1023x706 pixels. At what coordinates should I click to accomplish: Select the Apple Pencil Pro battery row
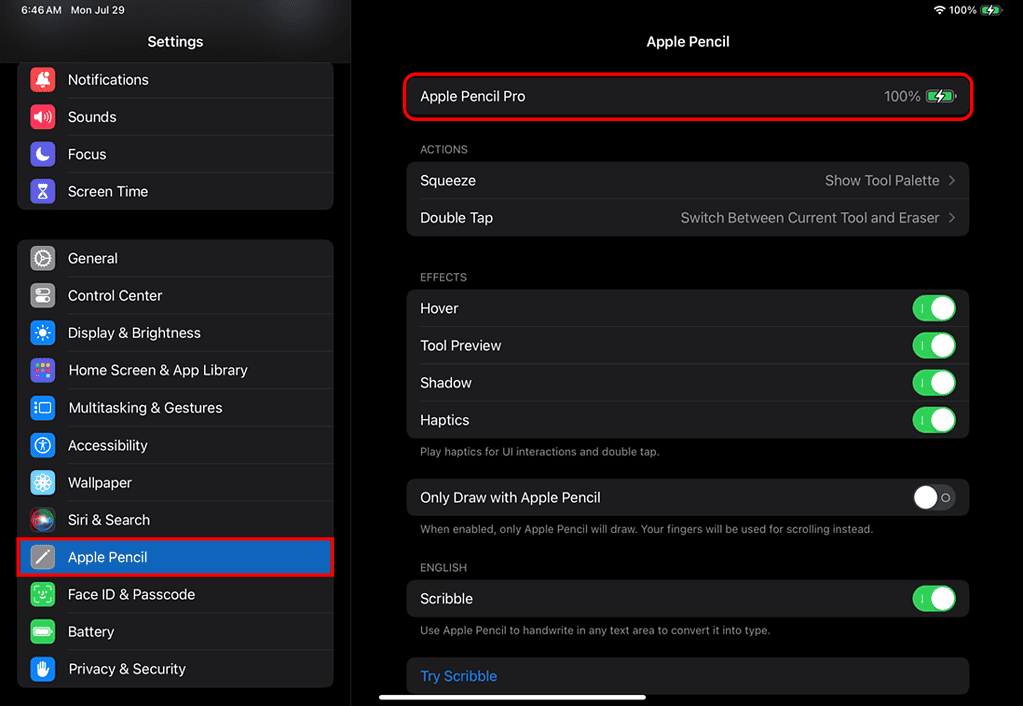tap(687, 97)
